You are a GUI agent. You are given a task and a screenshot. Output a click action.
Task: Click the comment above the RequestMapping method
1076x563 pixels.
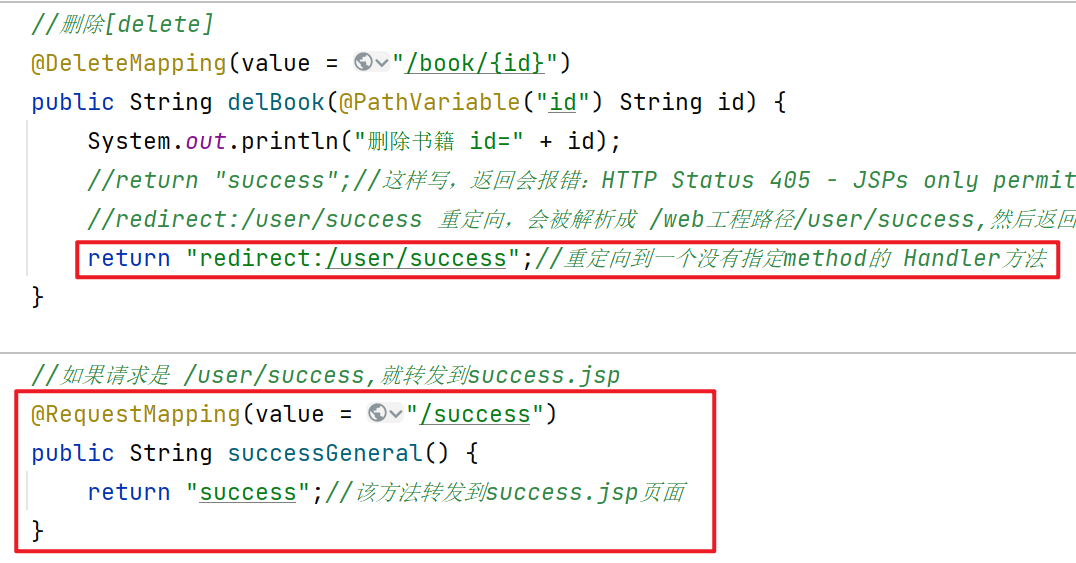pos(325,375)
